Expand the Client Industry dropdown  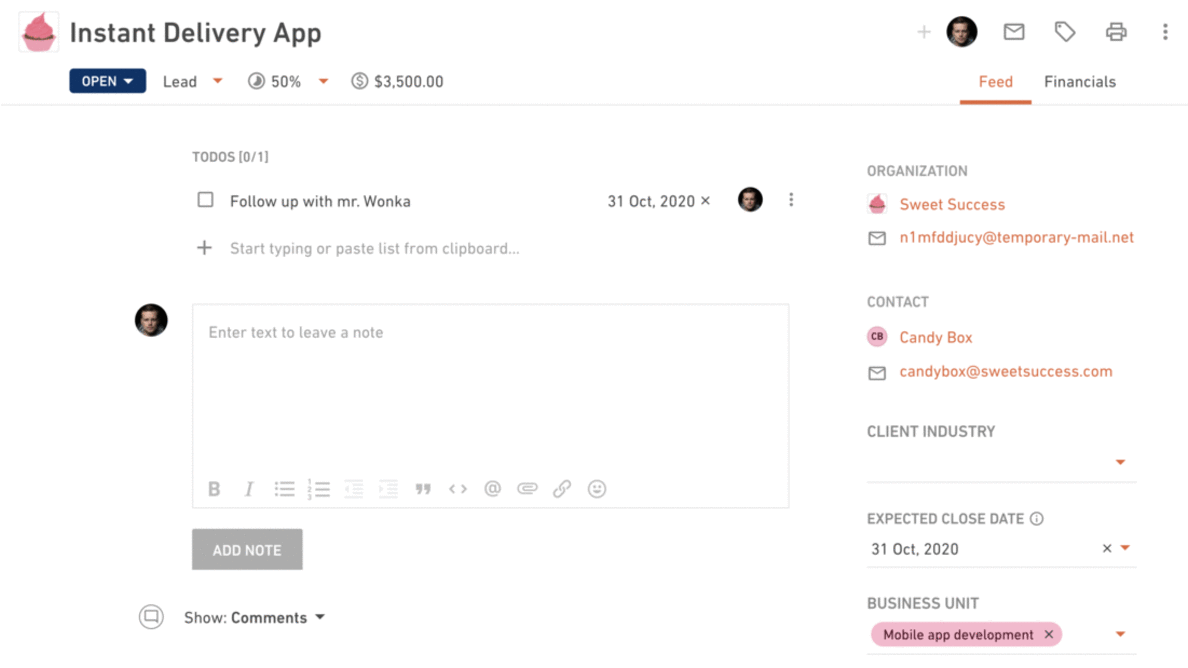point(1002,463)
